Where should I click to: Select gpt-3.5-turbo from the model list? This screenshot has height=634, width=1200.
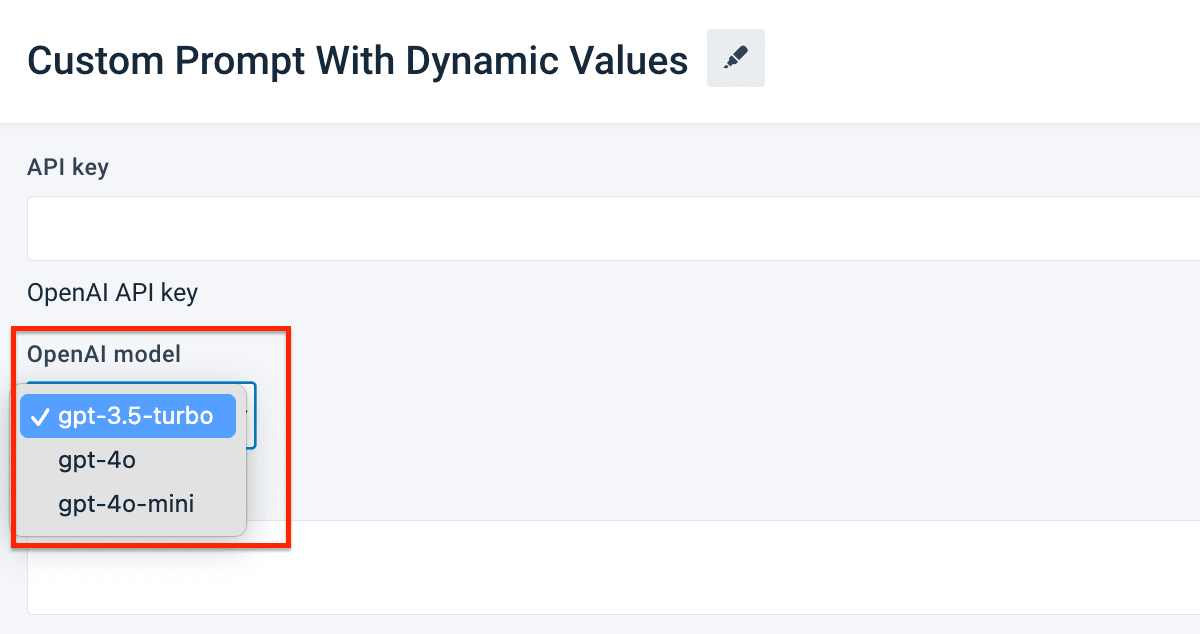[135, 417]
